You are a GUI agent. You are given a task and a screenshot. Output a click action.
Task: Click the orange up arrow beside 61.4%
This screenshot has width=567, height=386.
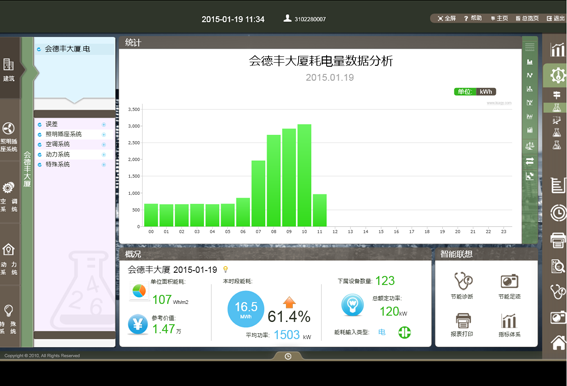289,302
